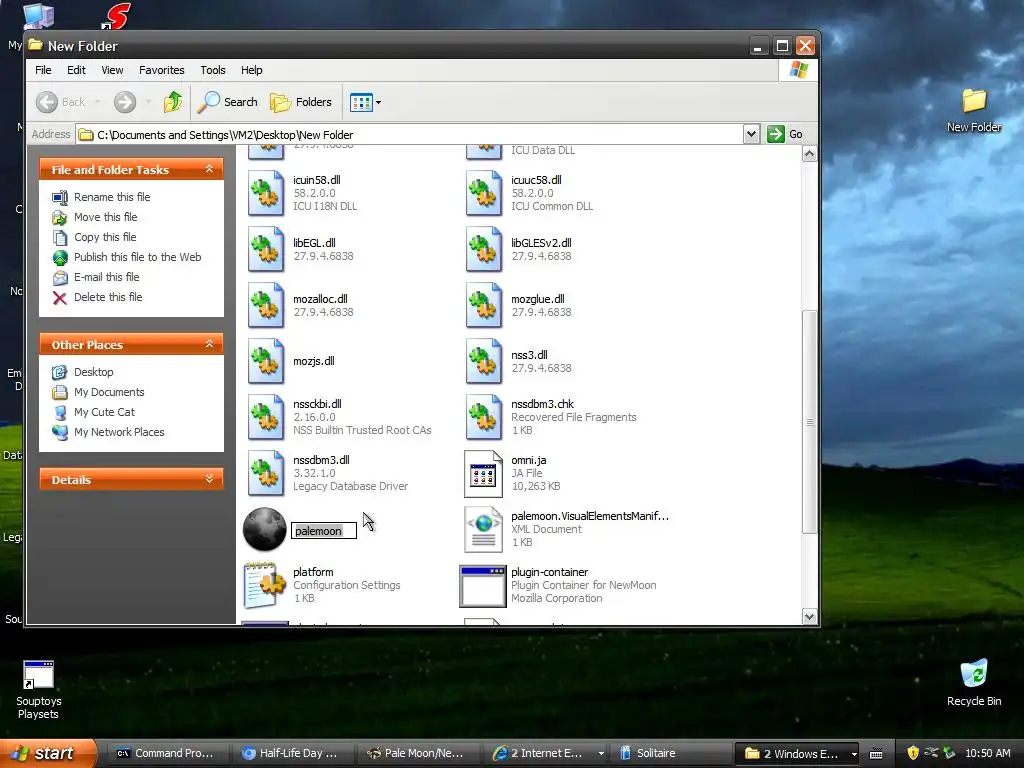Screen dimensions: 1024x768
Task: Switch to Pale Moon taskbar button
Action: 418,753
